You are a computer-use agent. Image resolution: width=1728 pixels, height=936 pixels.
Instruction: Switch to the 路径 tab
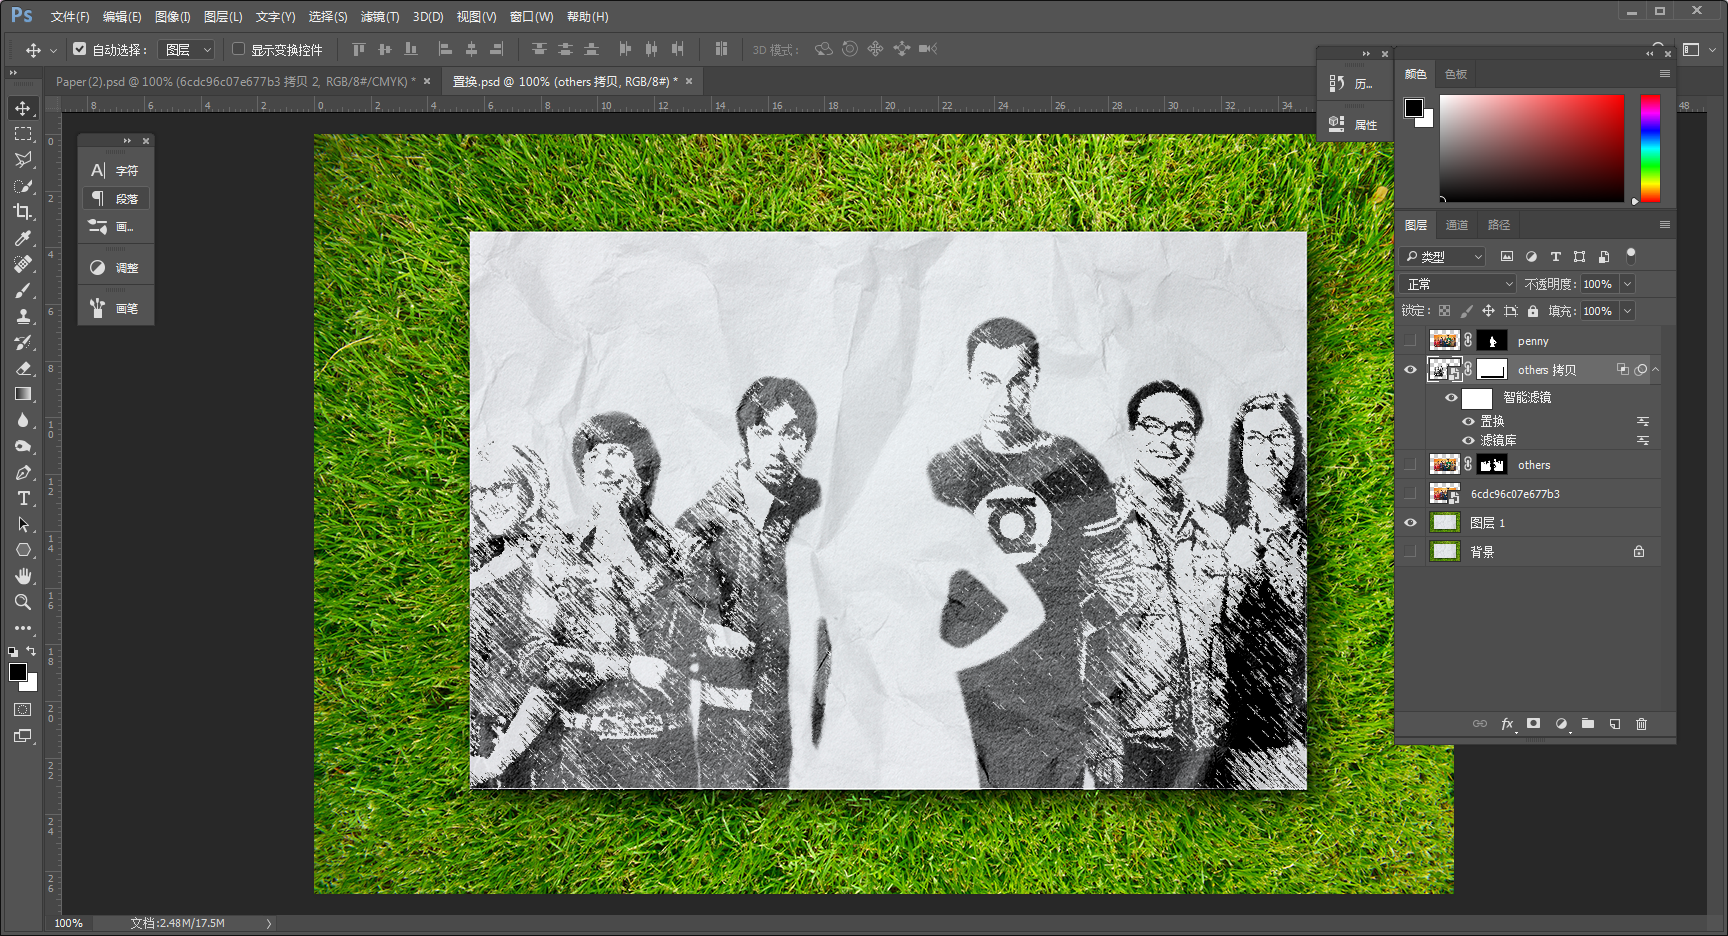coord(1499,225)
